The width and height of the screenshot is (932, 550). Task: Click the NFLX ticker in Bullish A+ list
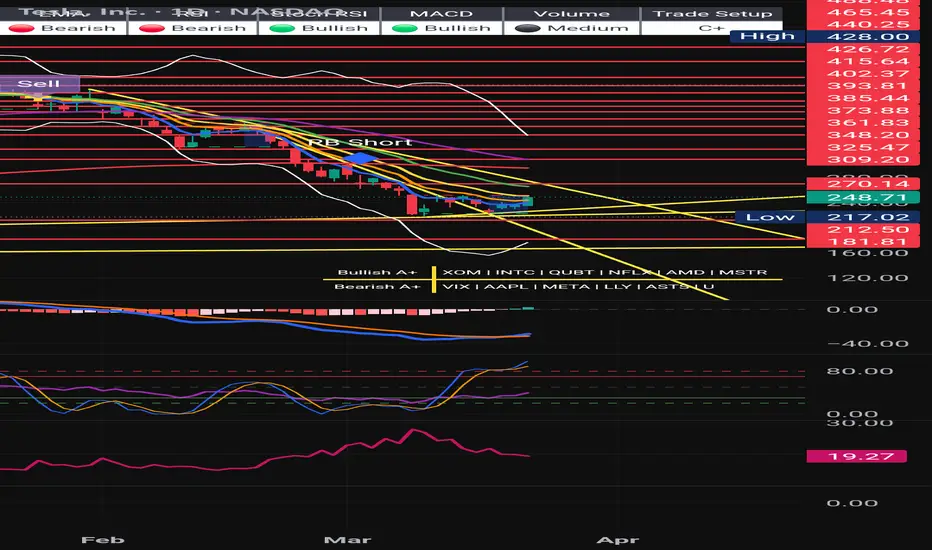click(x=630, y=272)
